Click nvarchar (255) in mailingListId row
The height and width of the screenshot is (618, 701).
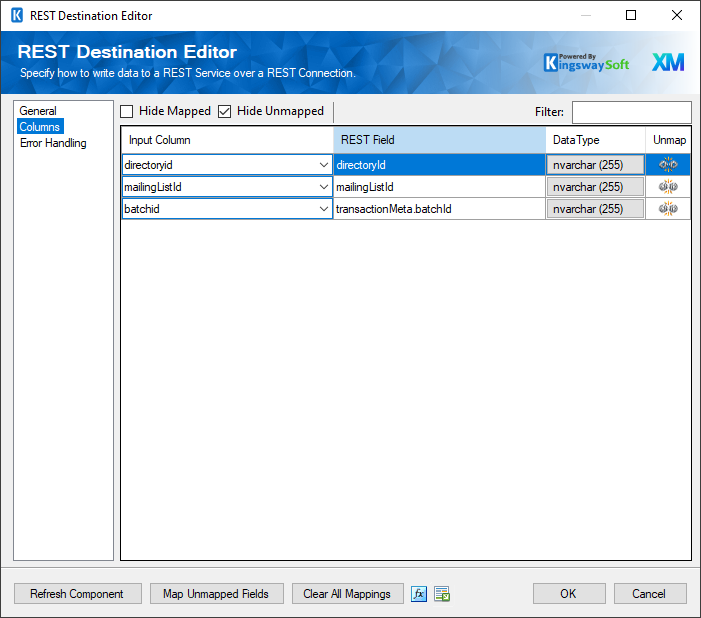click(x=595, y=186)
